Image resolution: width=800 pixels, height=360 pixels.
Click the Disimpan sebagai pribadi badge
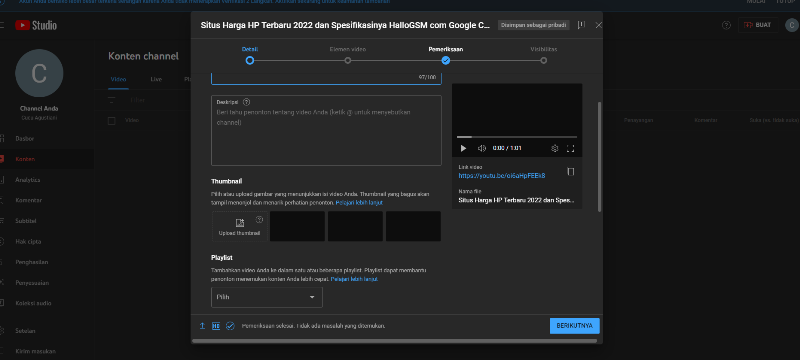tap(533, 25)
